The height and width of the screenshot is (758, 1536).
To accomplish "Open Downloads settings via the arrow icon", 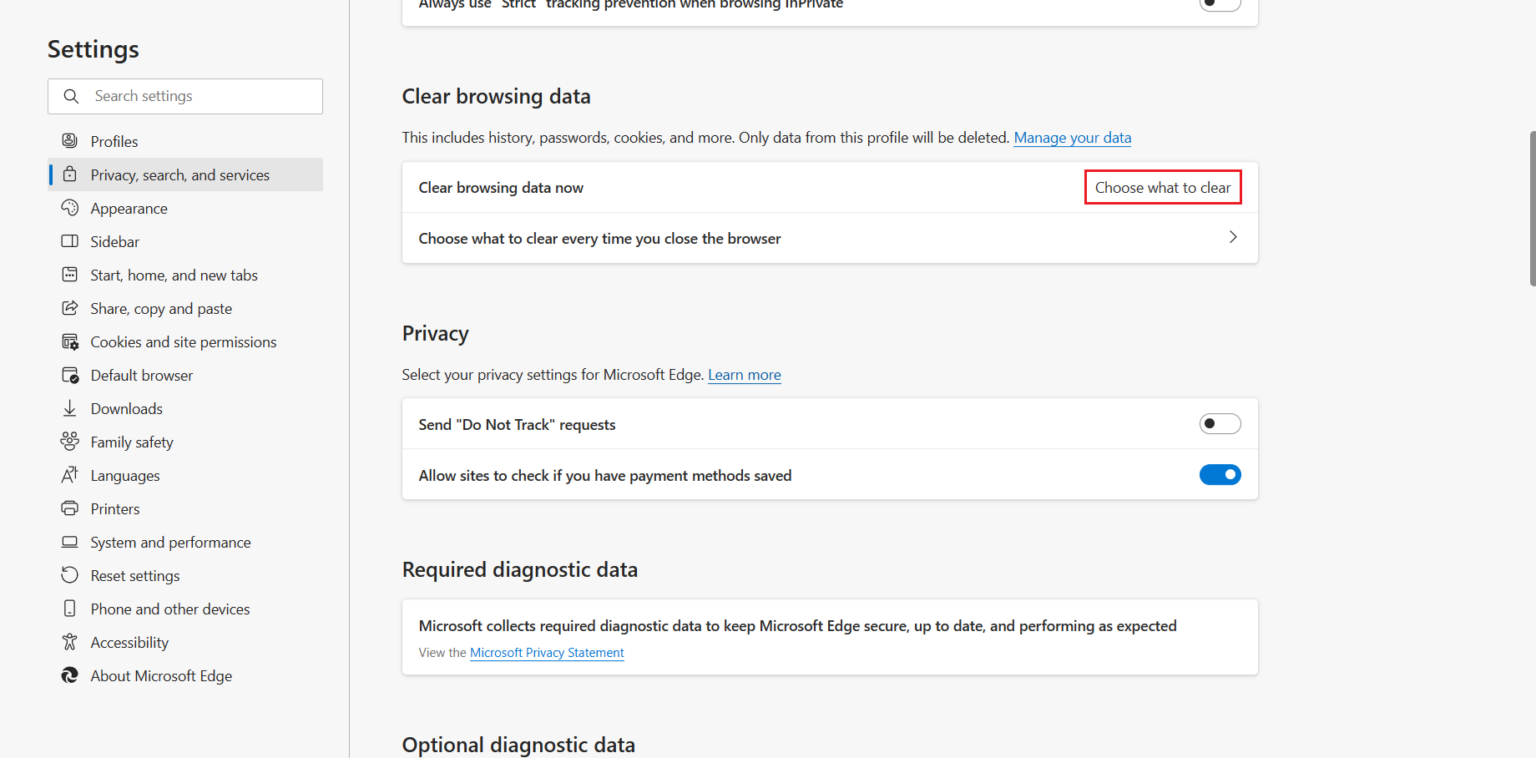I will [x=69, y=408].
